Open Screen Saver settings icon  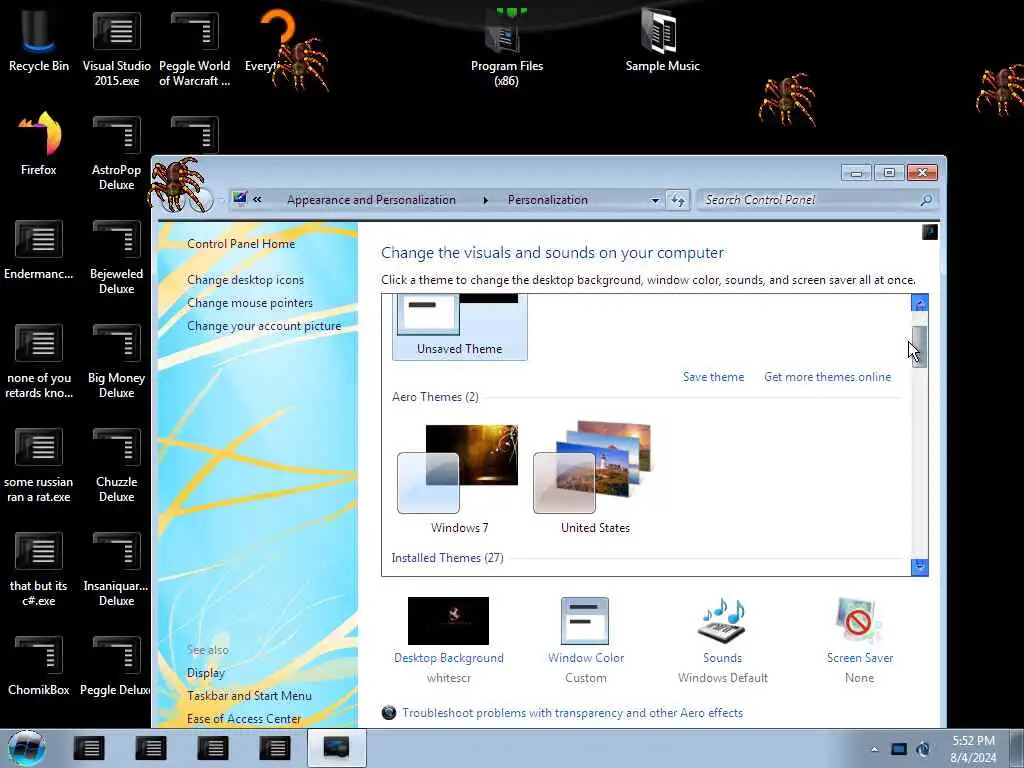pyautogui.click(x=859, y=621)
